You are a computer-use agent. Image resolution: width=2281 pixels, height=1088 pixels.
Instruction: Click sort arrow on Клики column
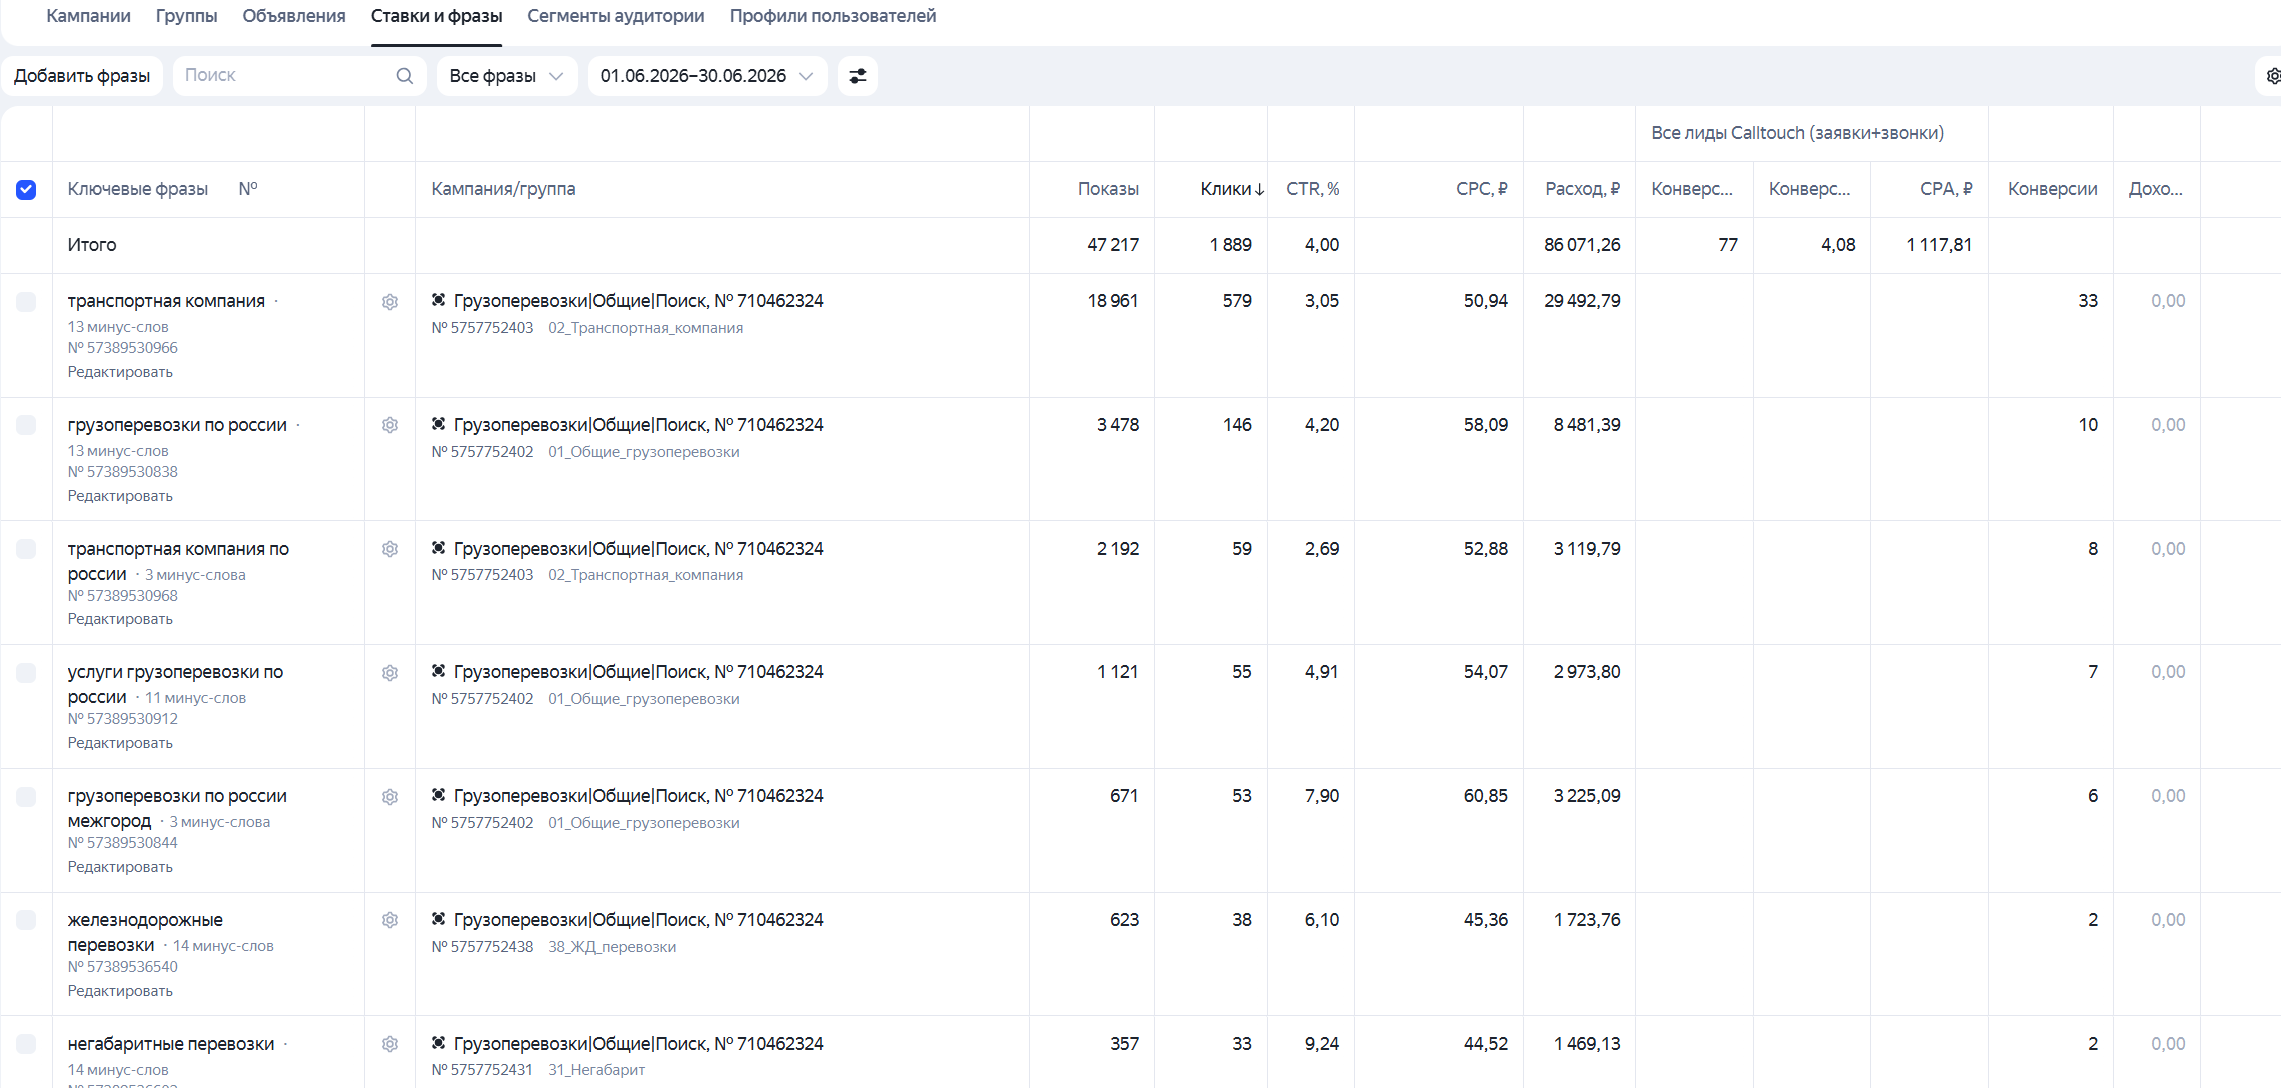(1259, 189)
